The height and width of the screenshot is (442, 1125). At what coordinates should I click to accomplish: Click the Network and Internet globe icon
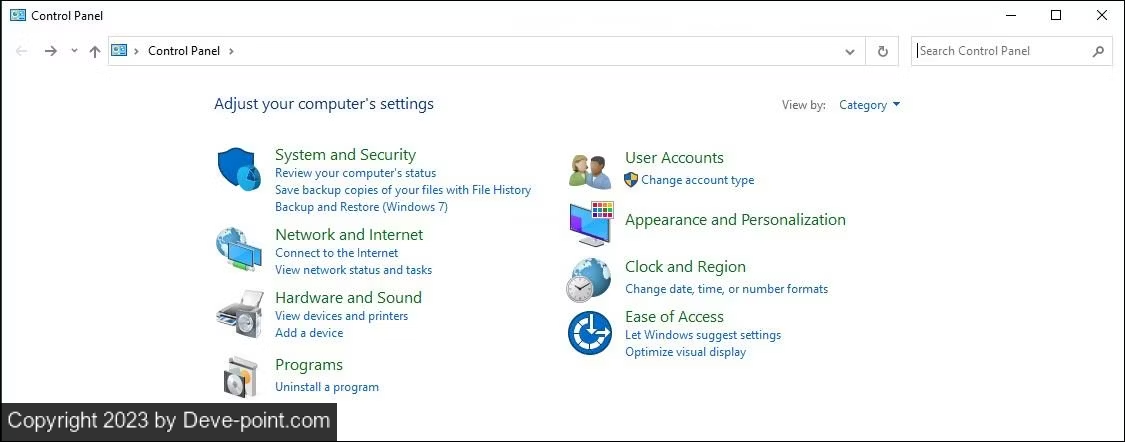tap(239, 249)
